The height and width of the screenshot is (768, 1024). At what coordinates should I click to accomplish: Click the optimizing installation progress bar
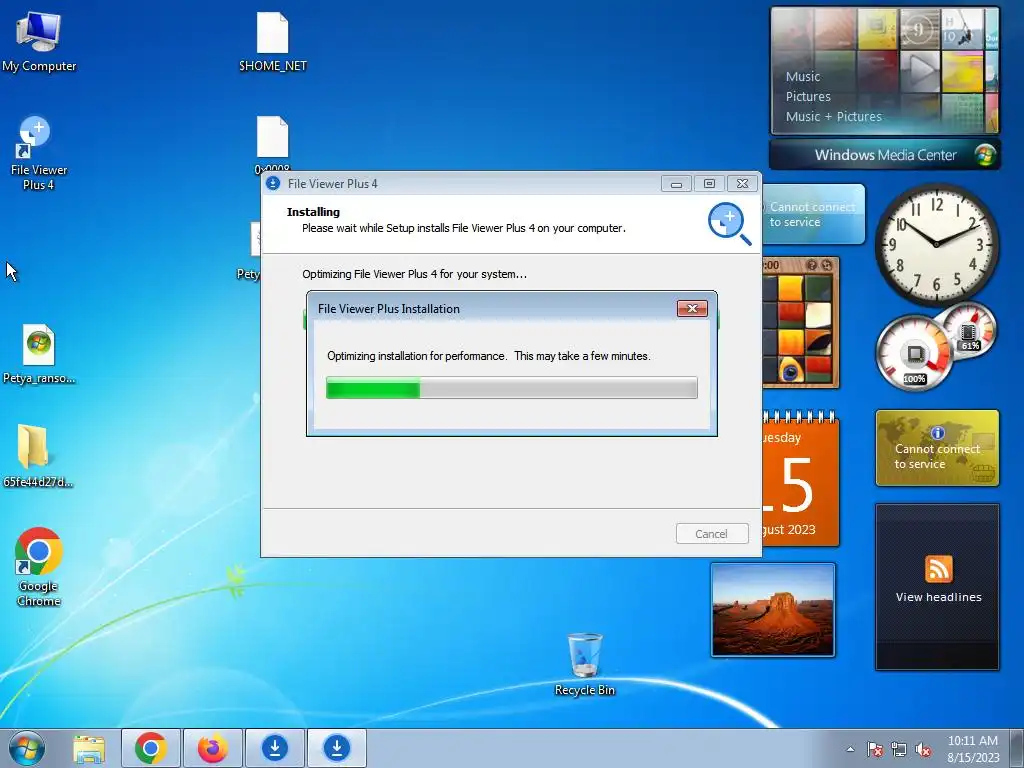tap(511, 388)
